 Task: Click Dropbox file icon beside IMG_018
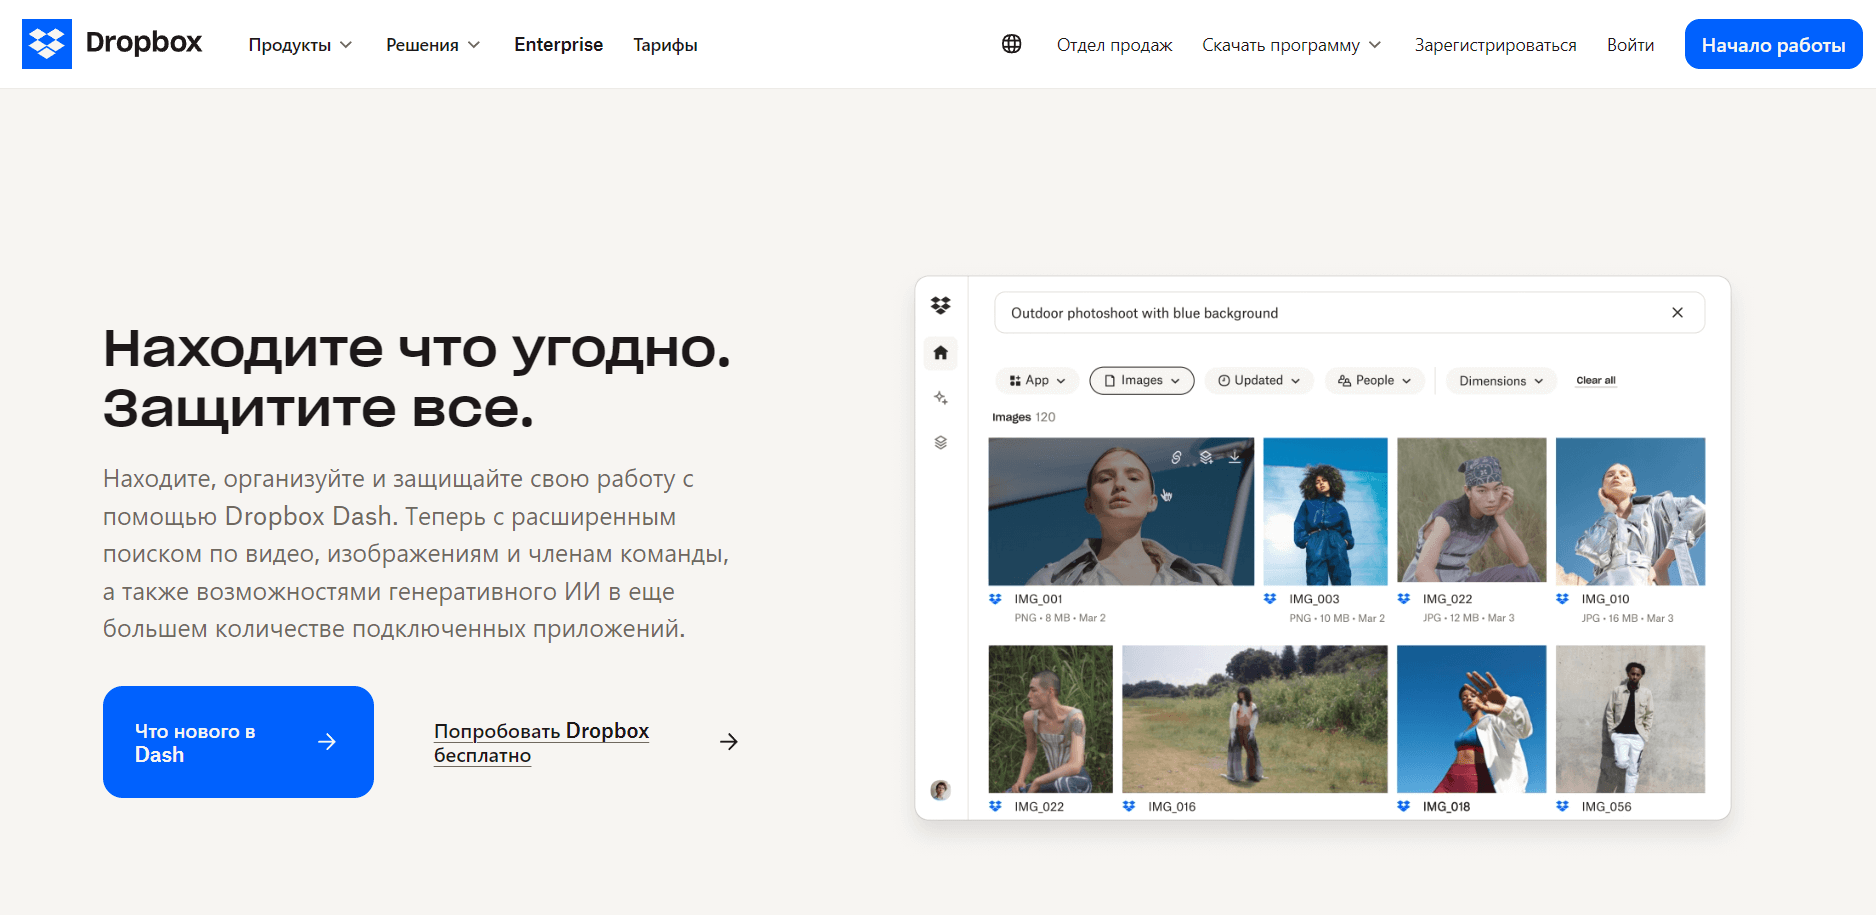[1404, 806]
